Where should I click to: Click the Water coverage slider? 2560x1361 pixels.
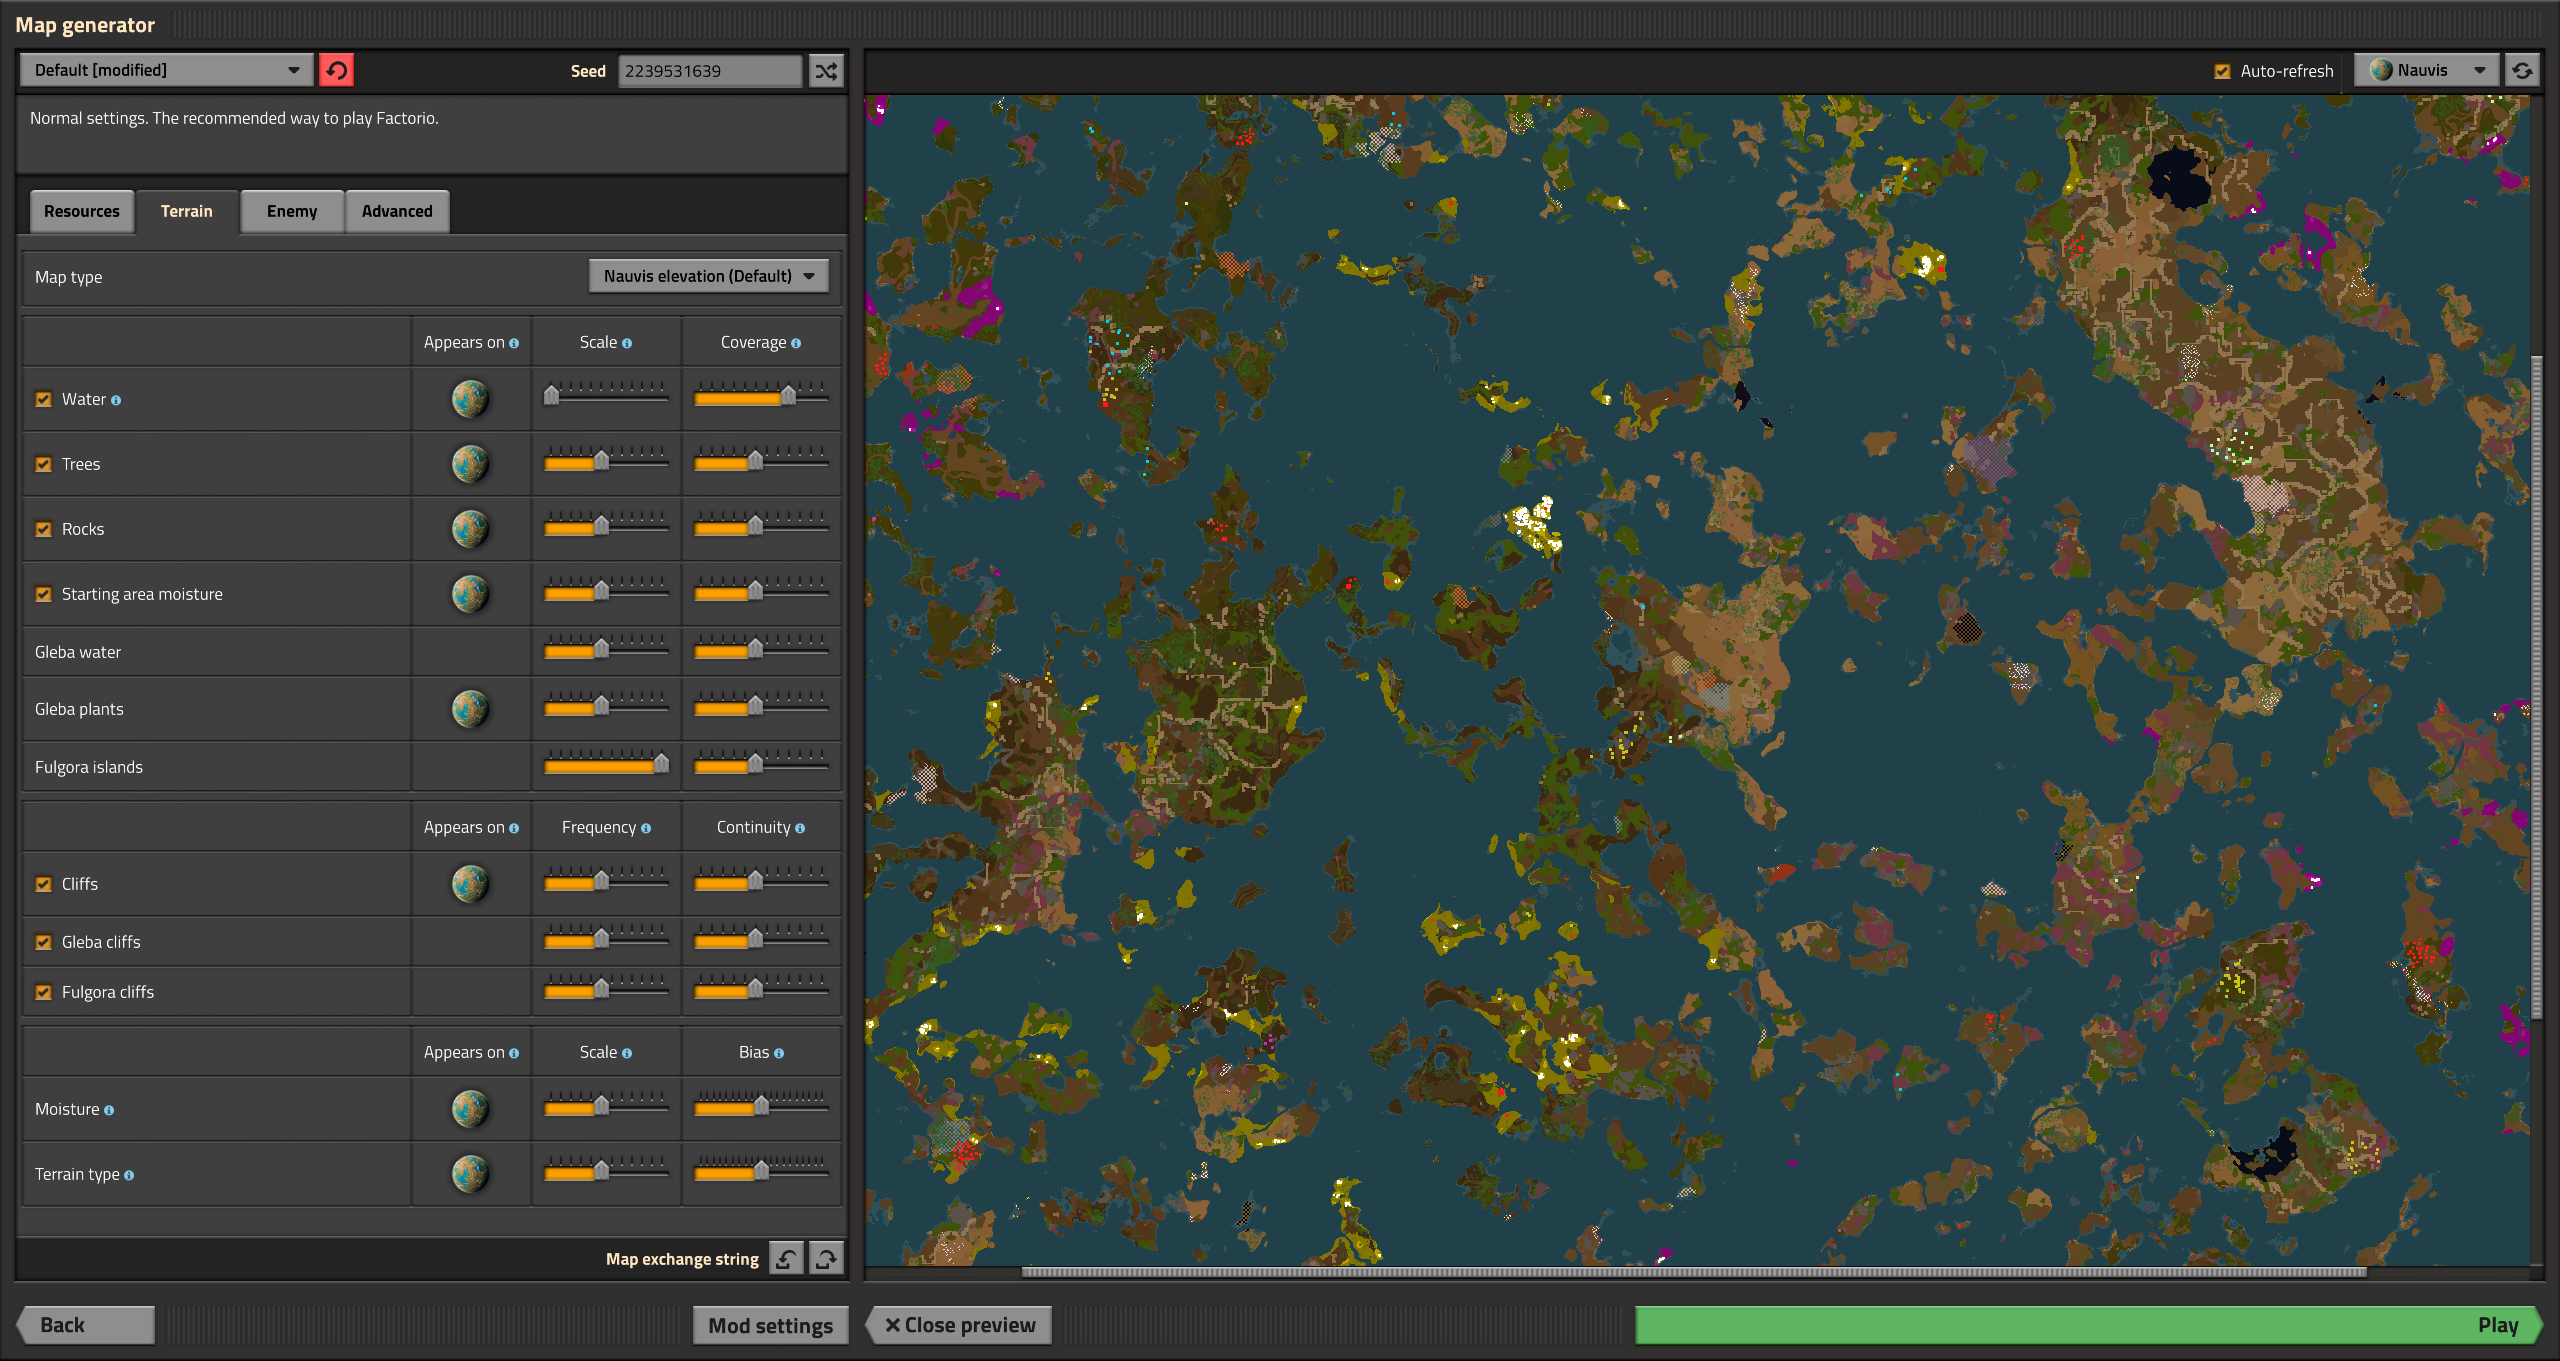760,395
